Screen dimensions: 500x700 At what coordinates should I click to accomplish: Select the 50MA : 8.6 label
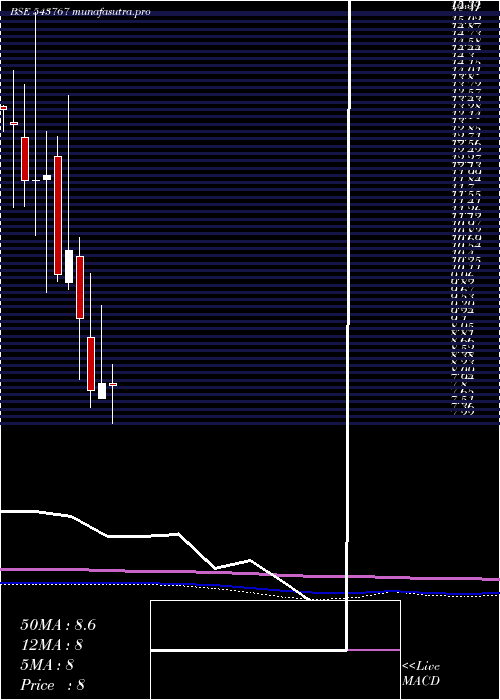click(x=58, y=625)
